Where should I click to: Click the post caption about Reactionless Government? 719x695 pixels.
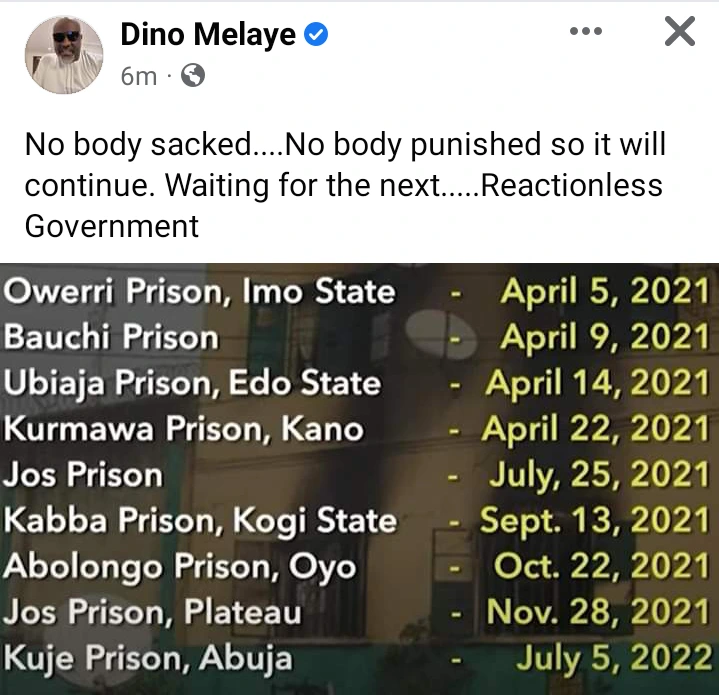point(345,185)
